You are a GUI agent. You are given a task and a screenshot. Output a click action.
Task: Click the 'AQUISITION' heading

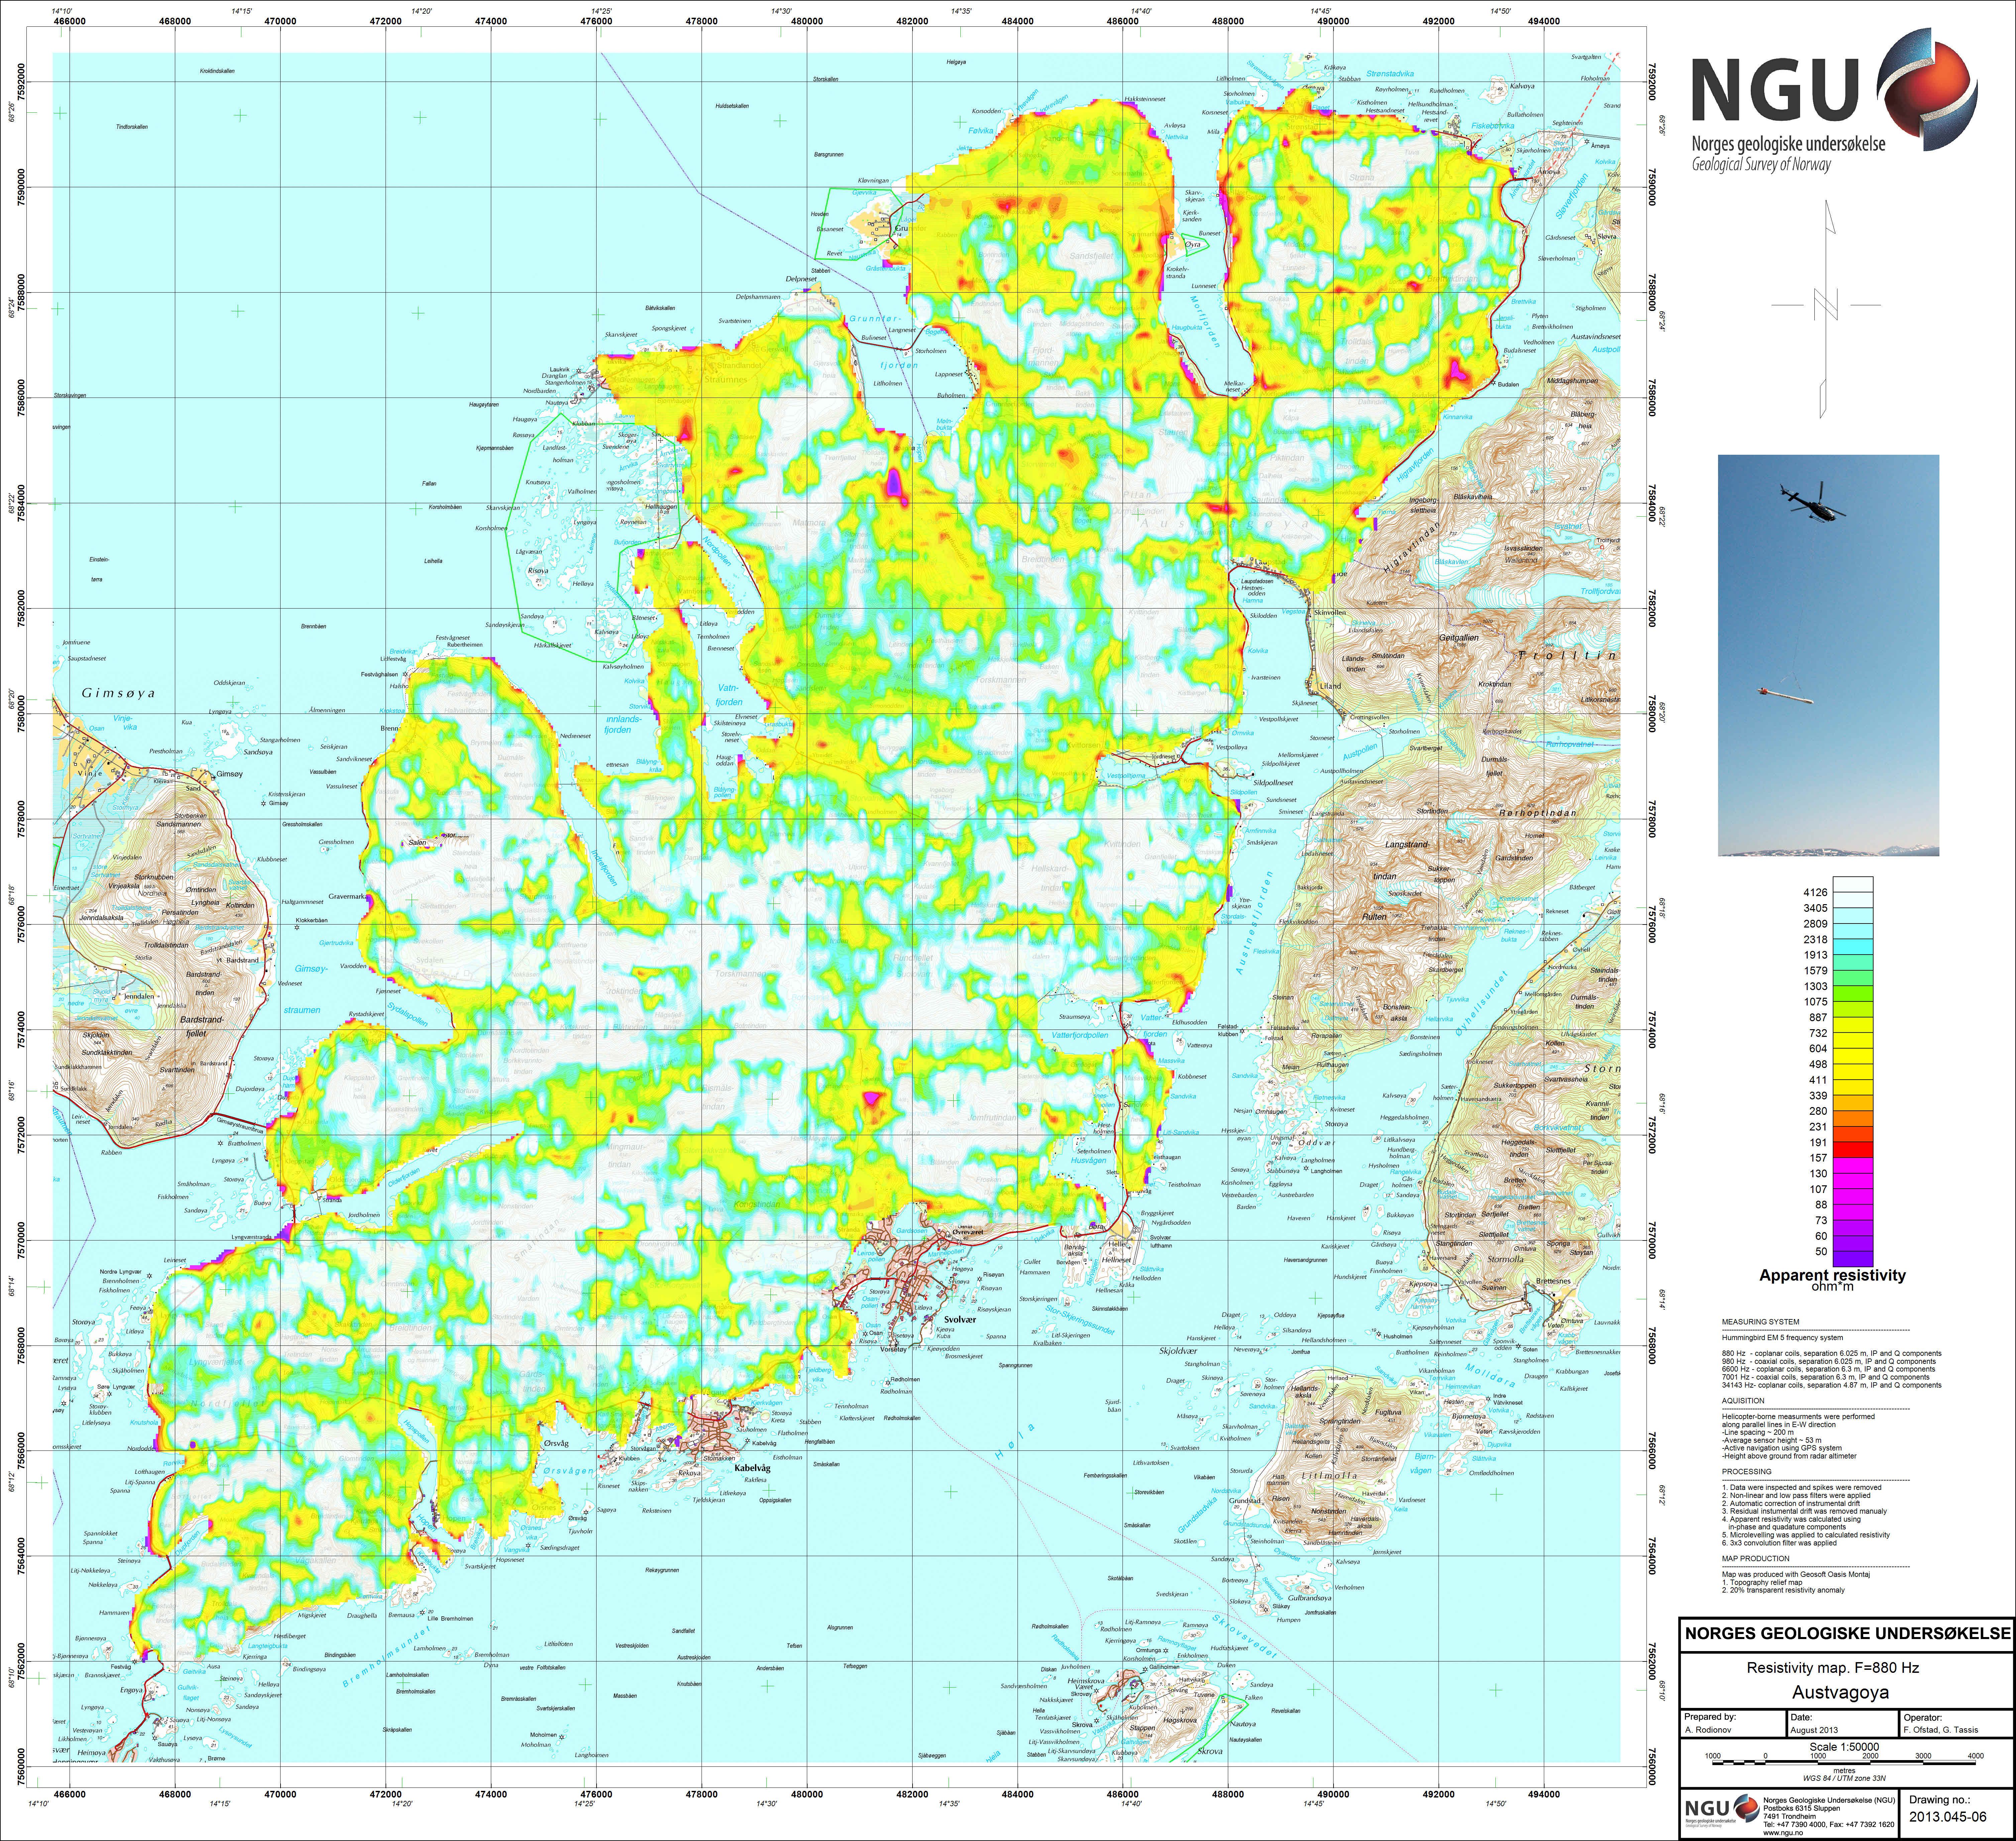1743,1401
